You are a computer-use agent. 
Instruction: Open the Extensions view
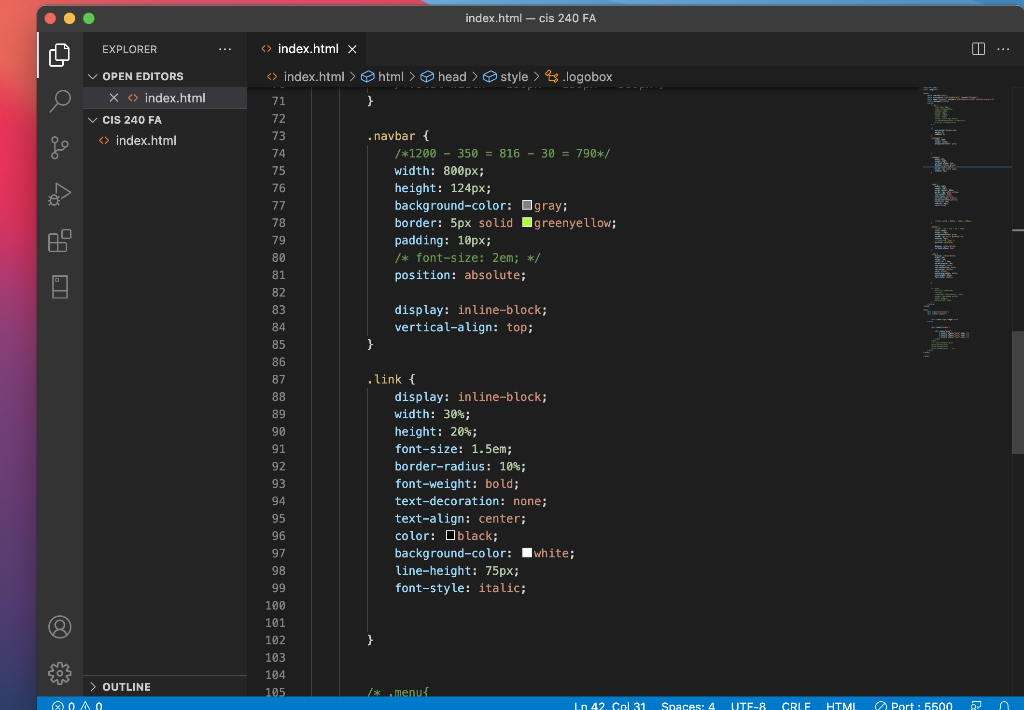(x=59, y=240)
